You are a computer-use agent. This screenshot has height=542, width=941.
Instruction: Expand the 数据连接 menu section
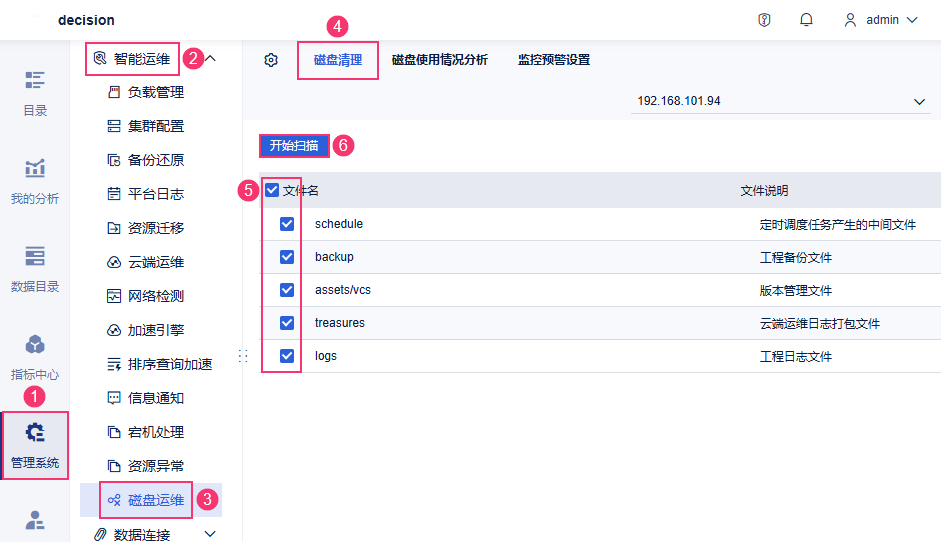pos(210,535)
